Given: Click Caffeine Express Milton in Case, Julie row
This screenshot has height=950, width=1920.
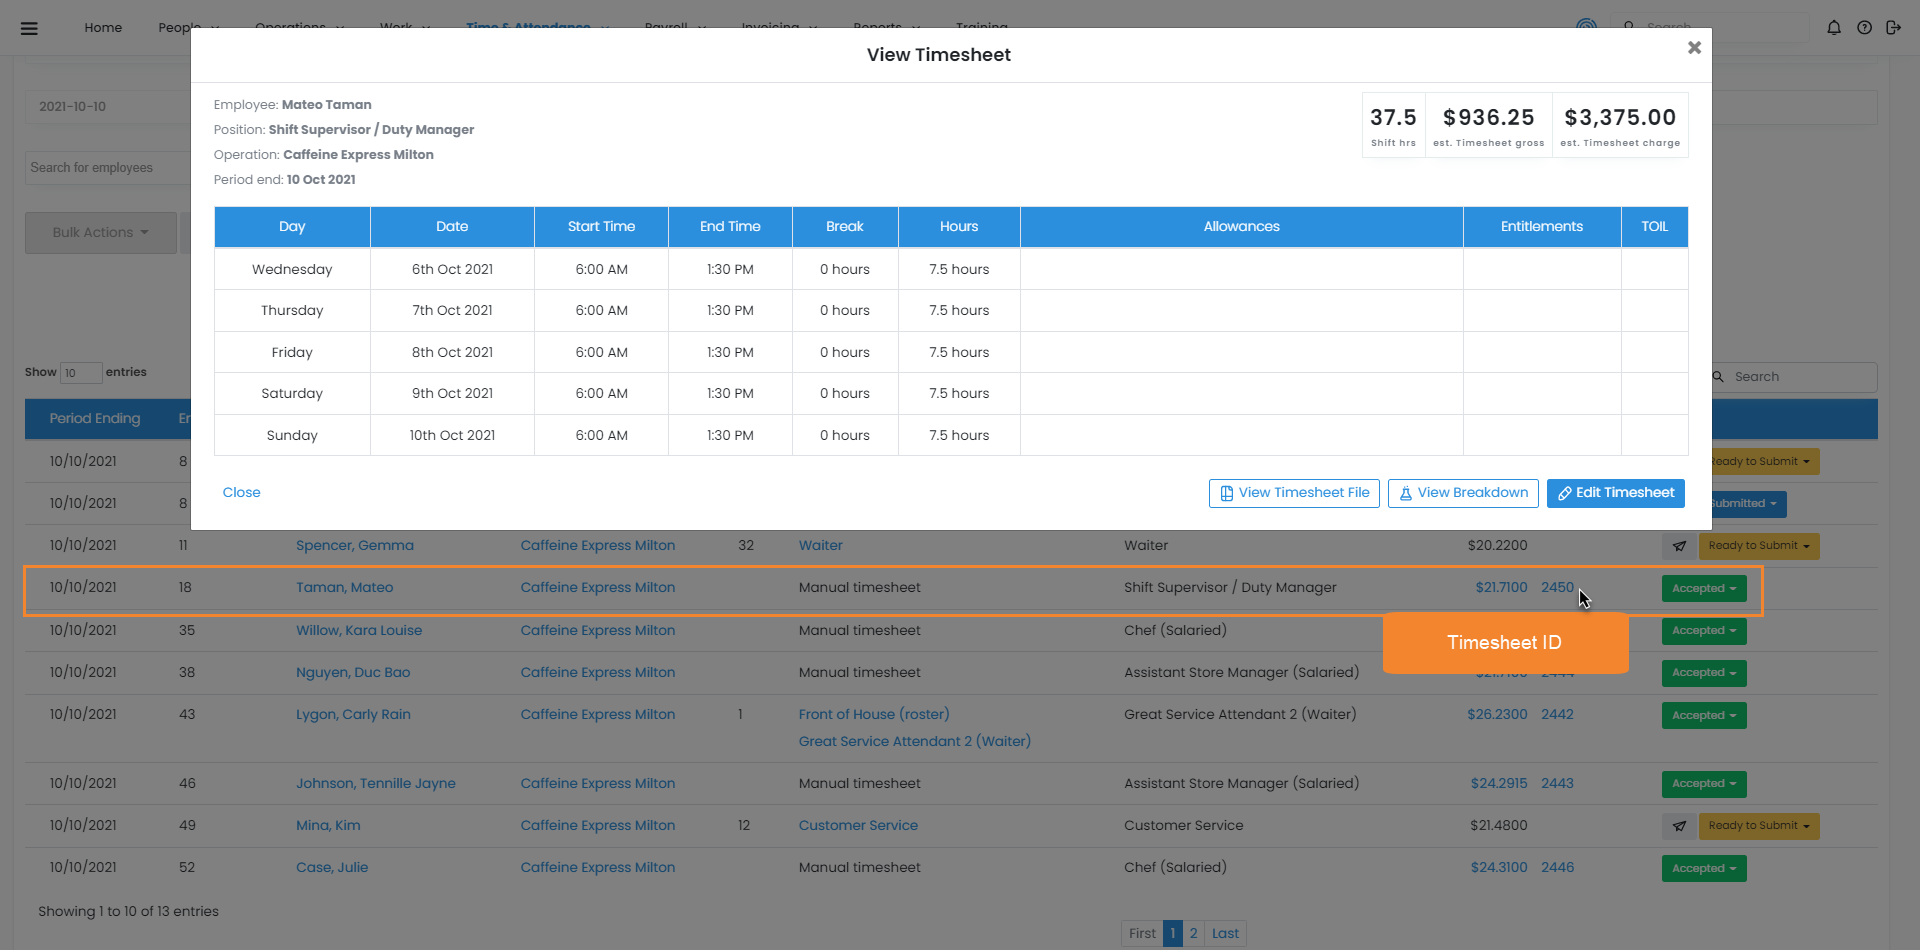Looking at the screenshot, I should 598,867.
